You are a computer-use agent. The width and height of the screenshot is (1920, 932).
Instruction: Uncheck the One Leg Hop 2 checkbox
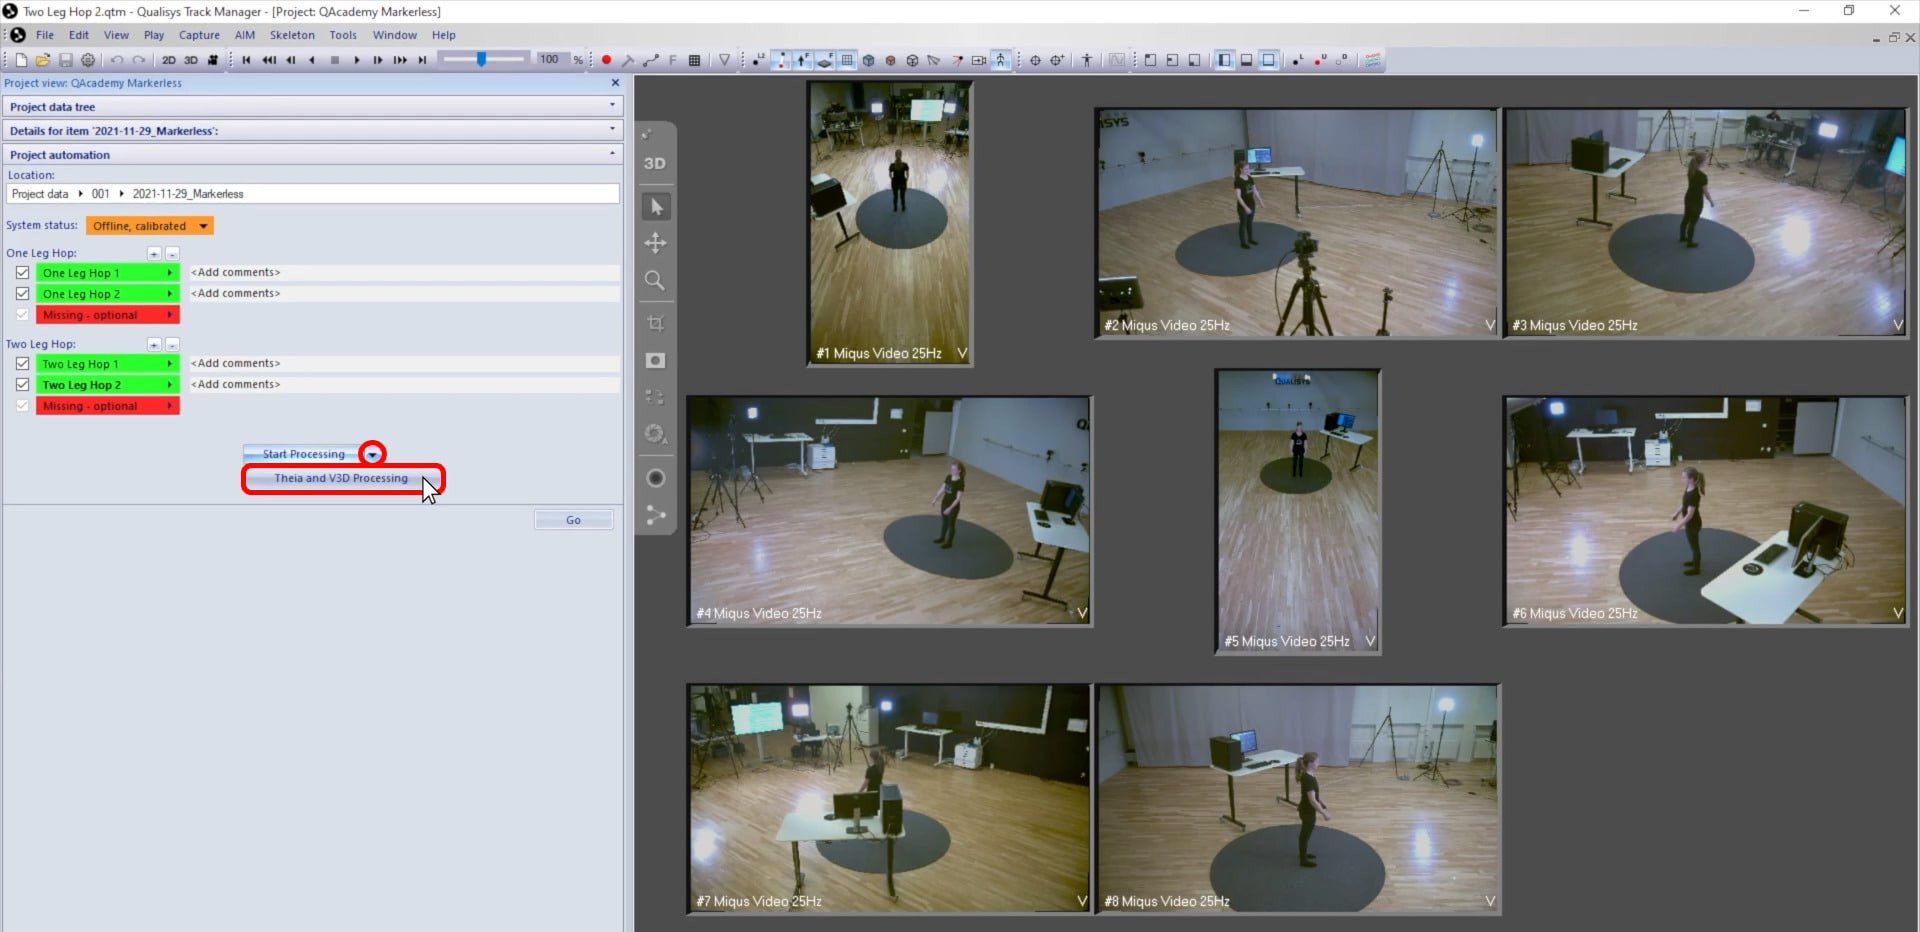pos(22,294)
